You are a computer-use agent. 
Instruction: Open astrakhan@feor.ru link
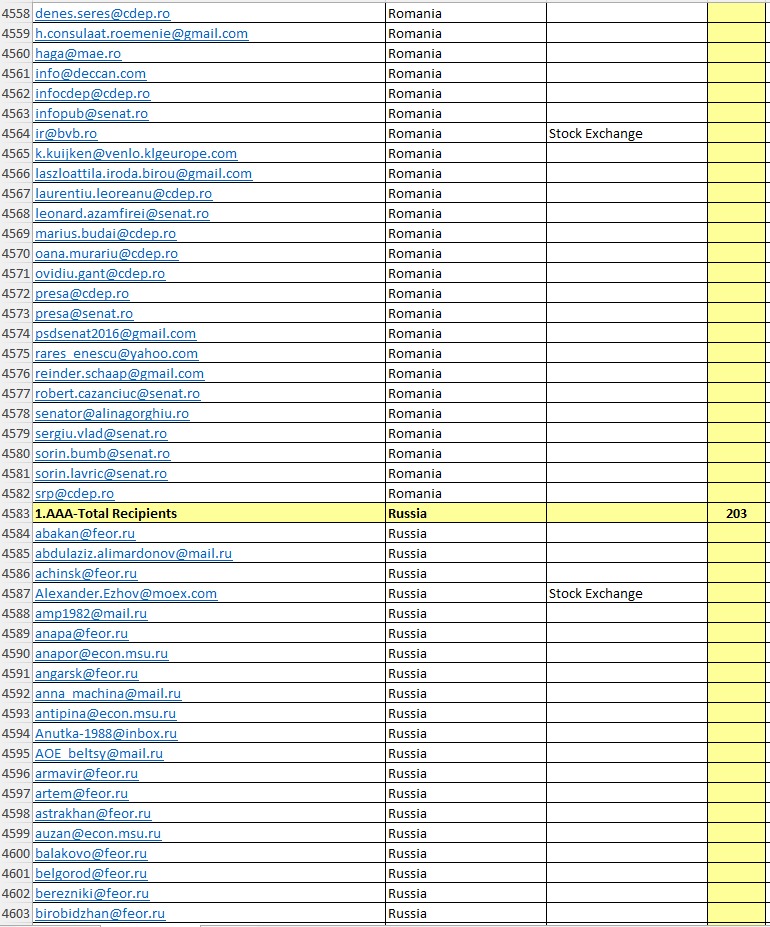(x=93, y=814)
